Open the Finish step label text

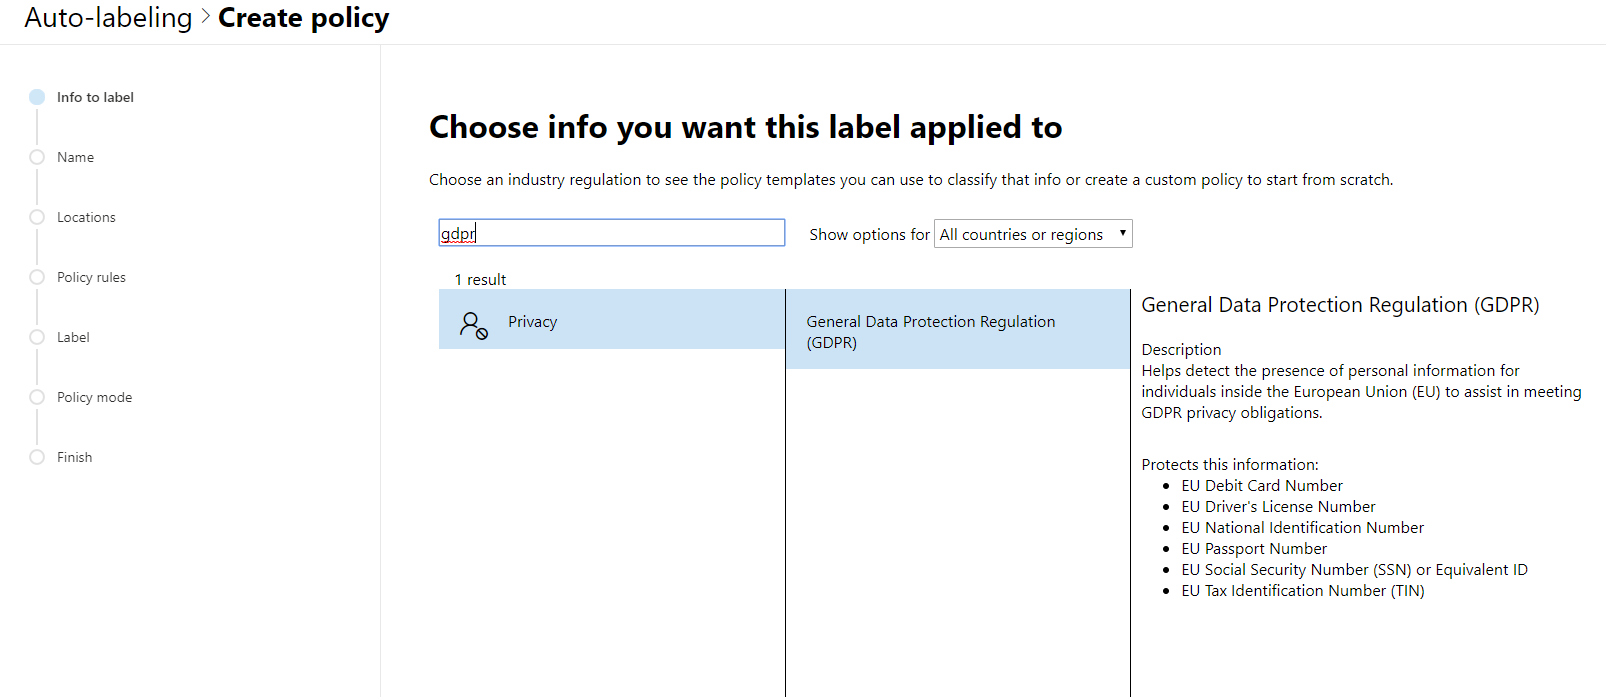74,457
